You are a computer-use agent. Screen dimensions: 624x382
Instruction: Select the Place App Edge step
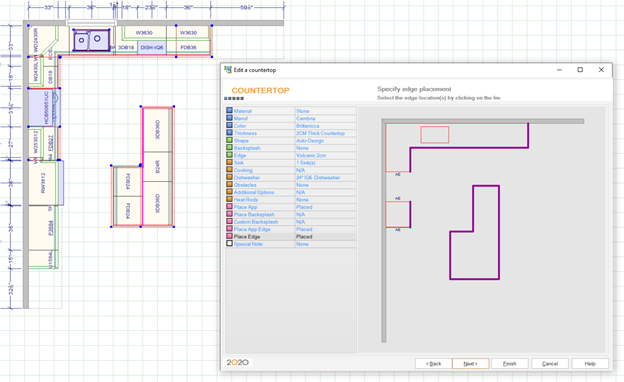point(252,229)
